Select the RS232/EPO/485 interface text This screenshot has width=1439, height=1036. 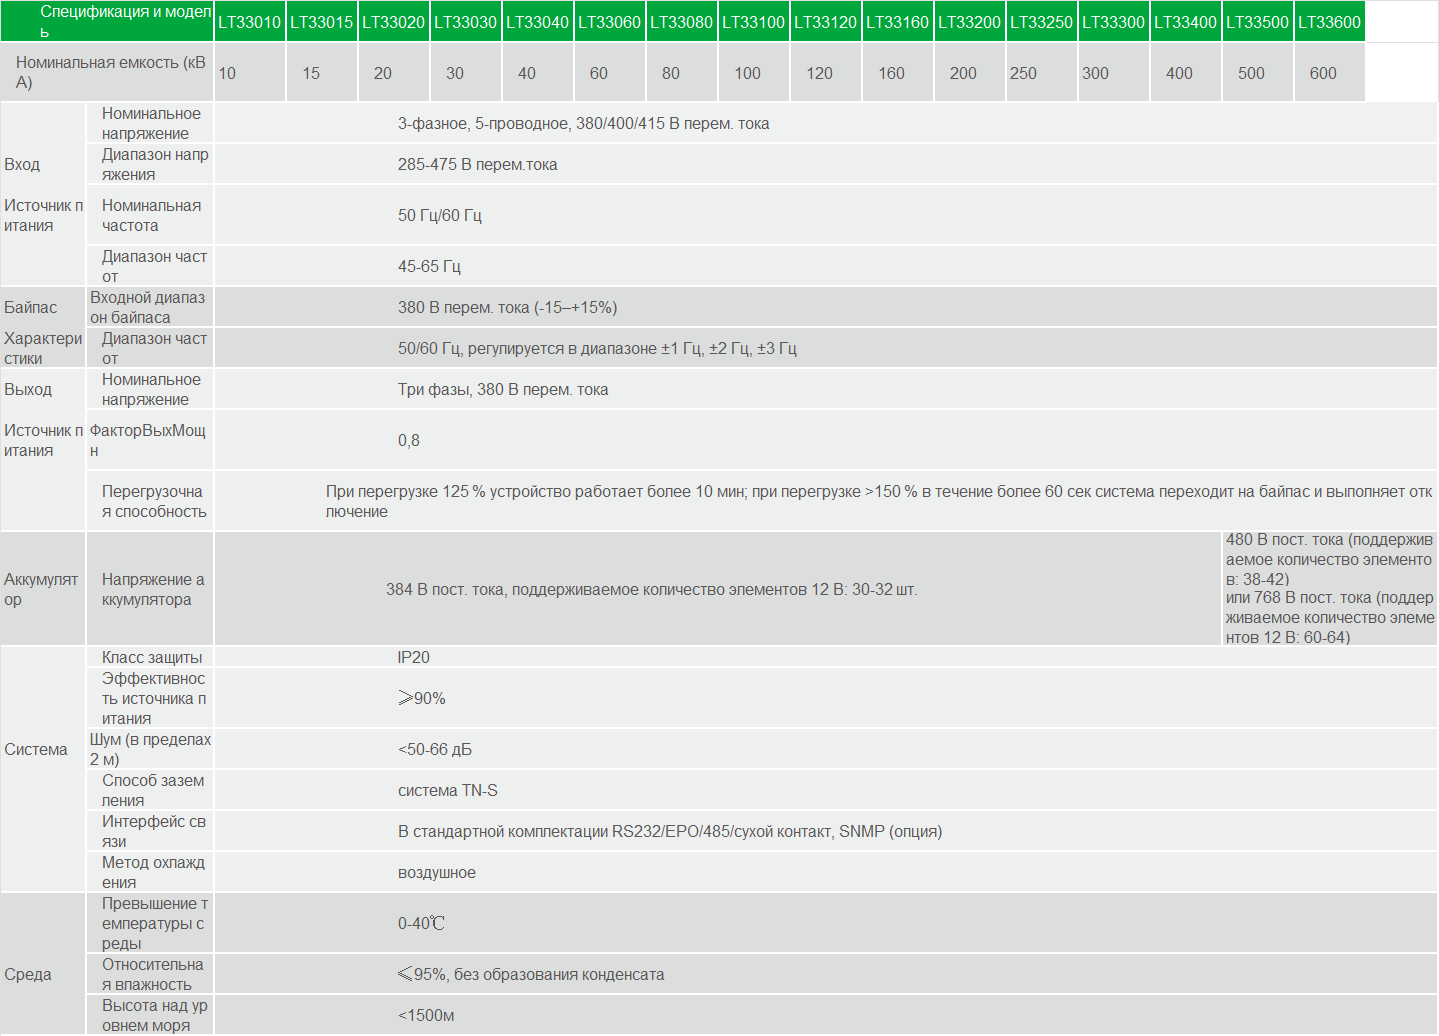coord(669,832)
